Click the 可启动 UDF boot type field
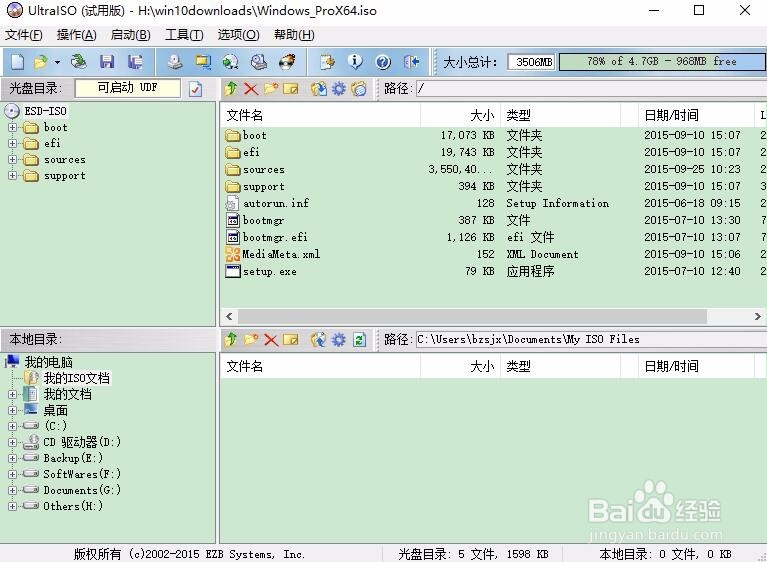The width and height of the screenshot is (767, 562). pyautogui.click(x=128, y=88)
